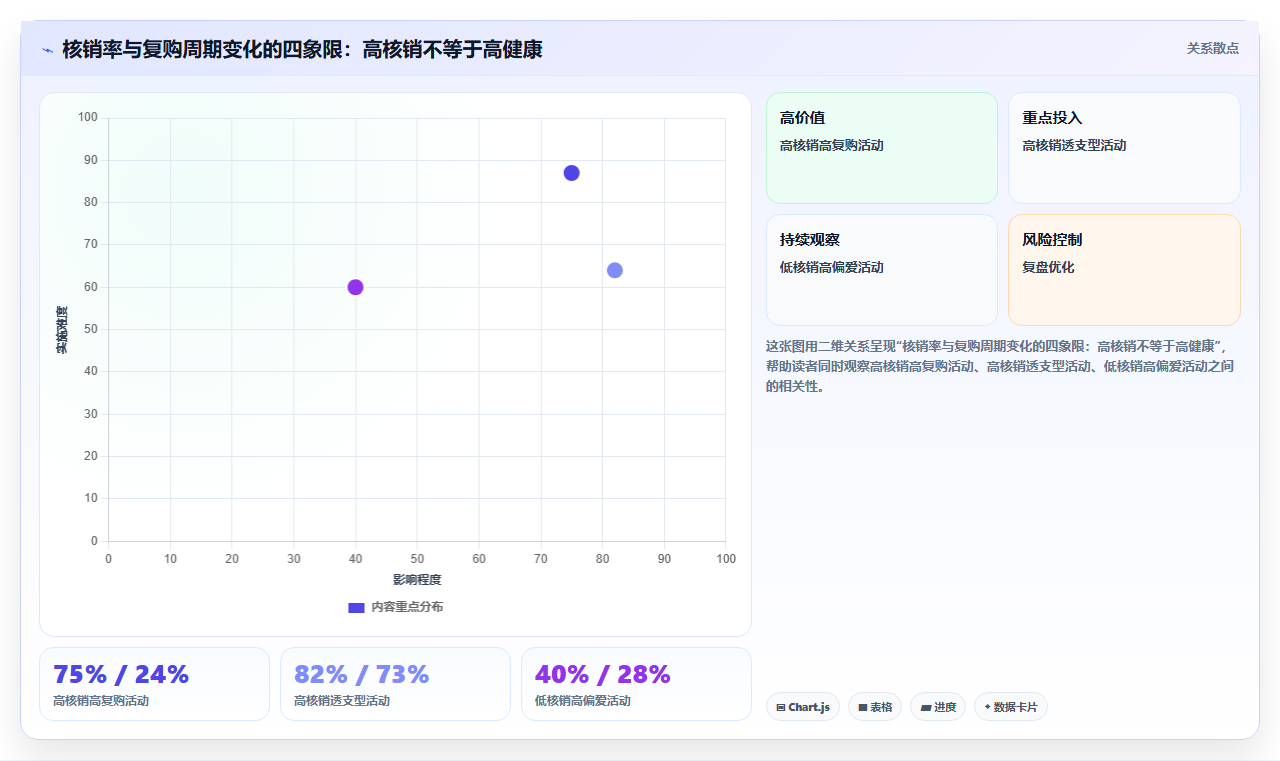This screenshot has width=1280, height=761.
Task: Click the 进度 tag
Action: (x=938, y=707)
